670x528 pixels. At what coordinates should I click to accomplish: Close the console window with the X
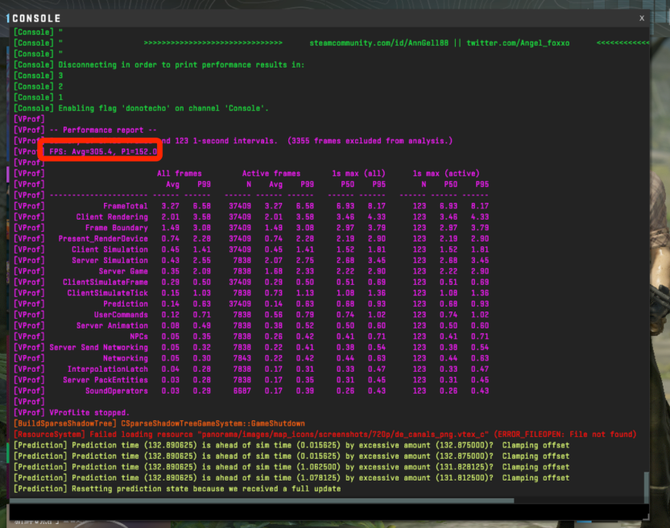642,18
